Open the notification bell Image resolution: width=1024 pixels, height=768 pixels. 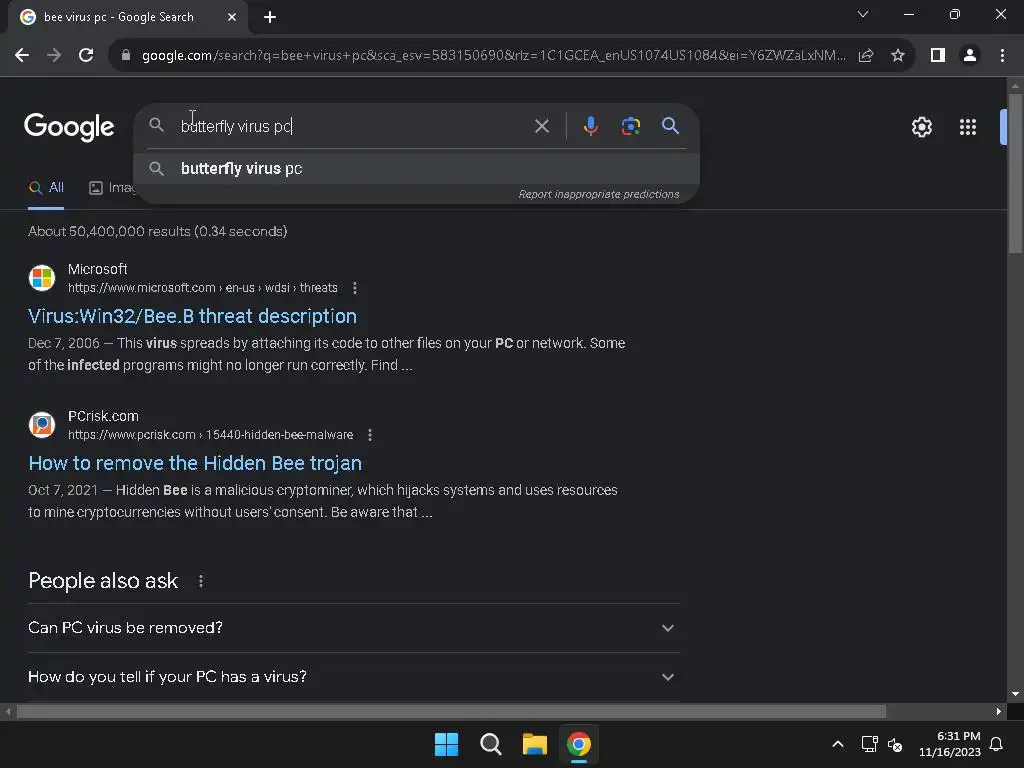tap(997, 744)
